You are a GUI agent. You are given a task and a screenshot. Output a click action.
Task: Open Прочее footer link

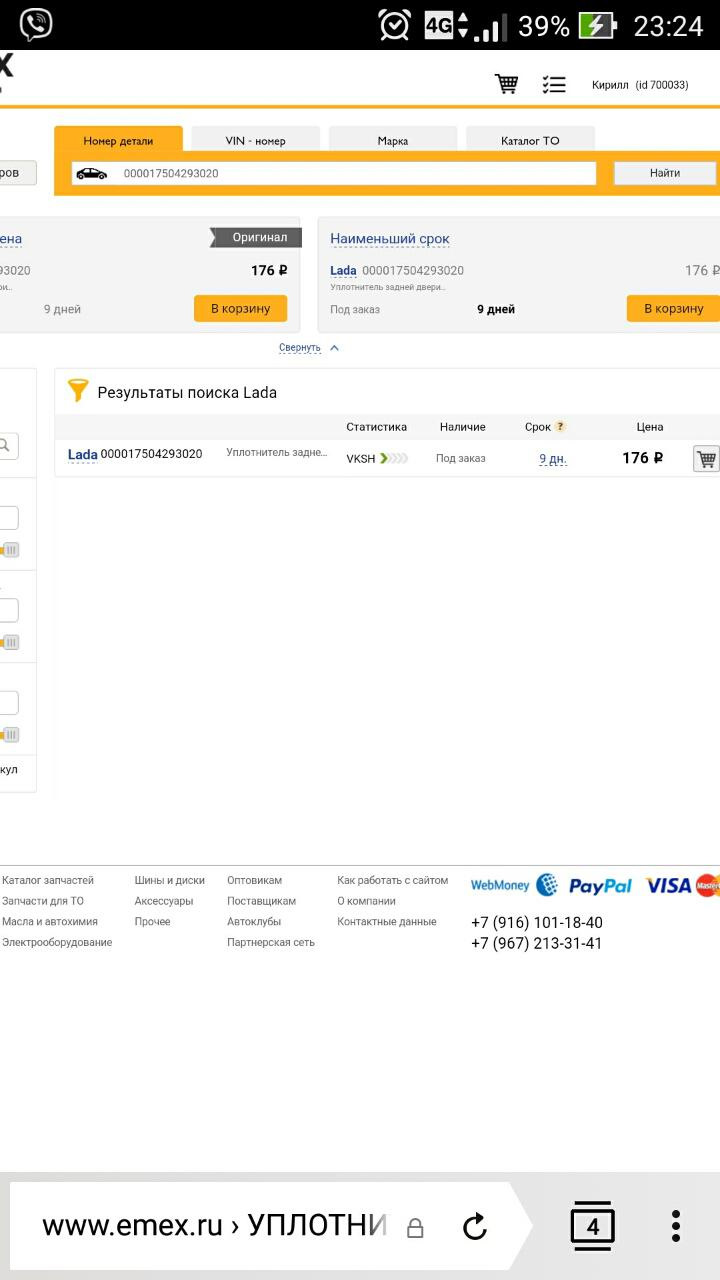click(153, 921)
